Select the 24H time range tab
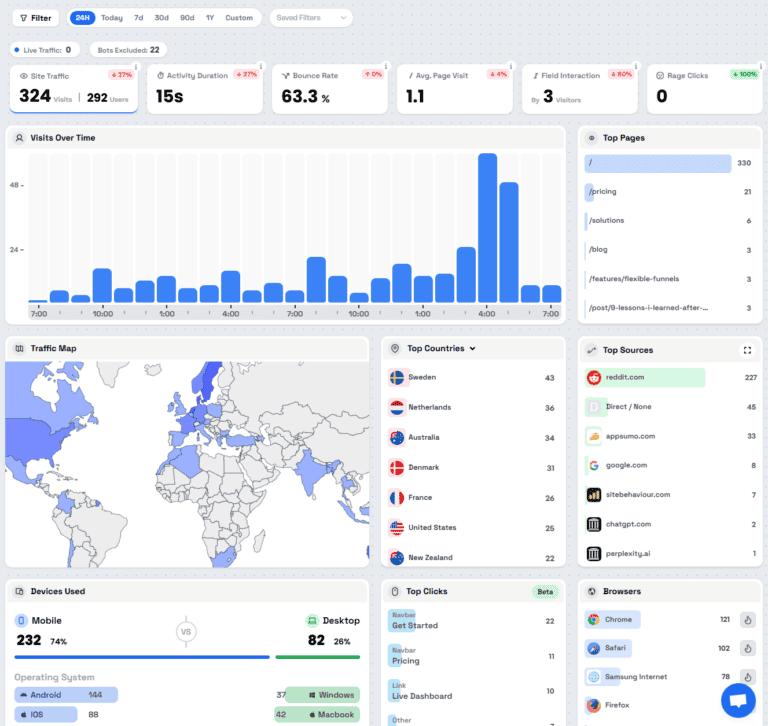768x726 pixels. coord(82,18)
